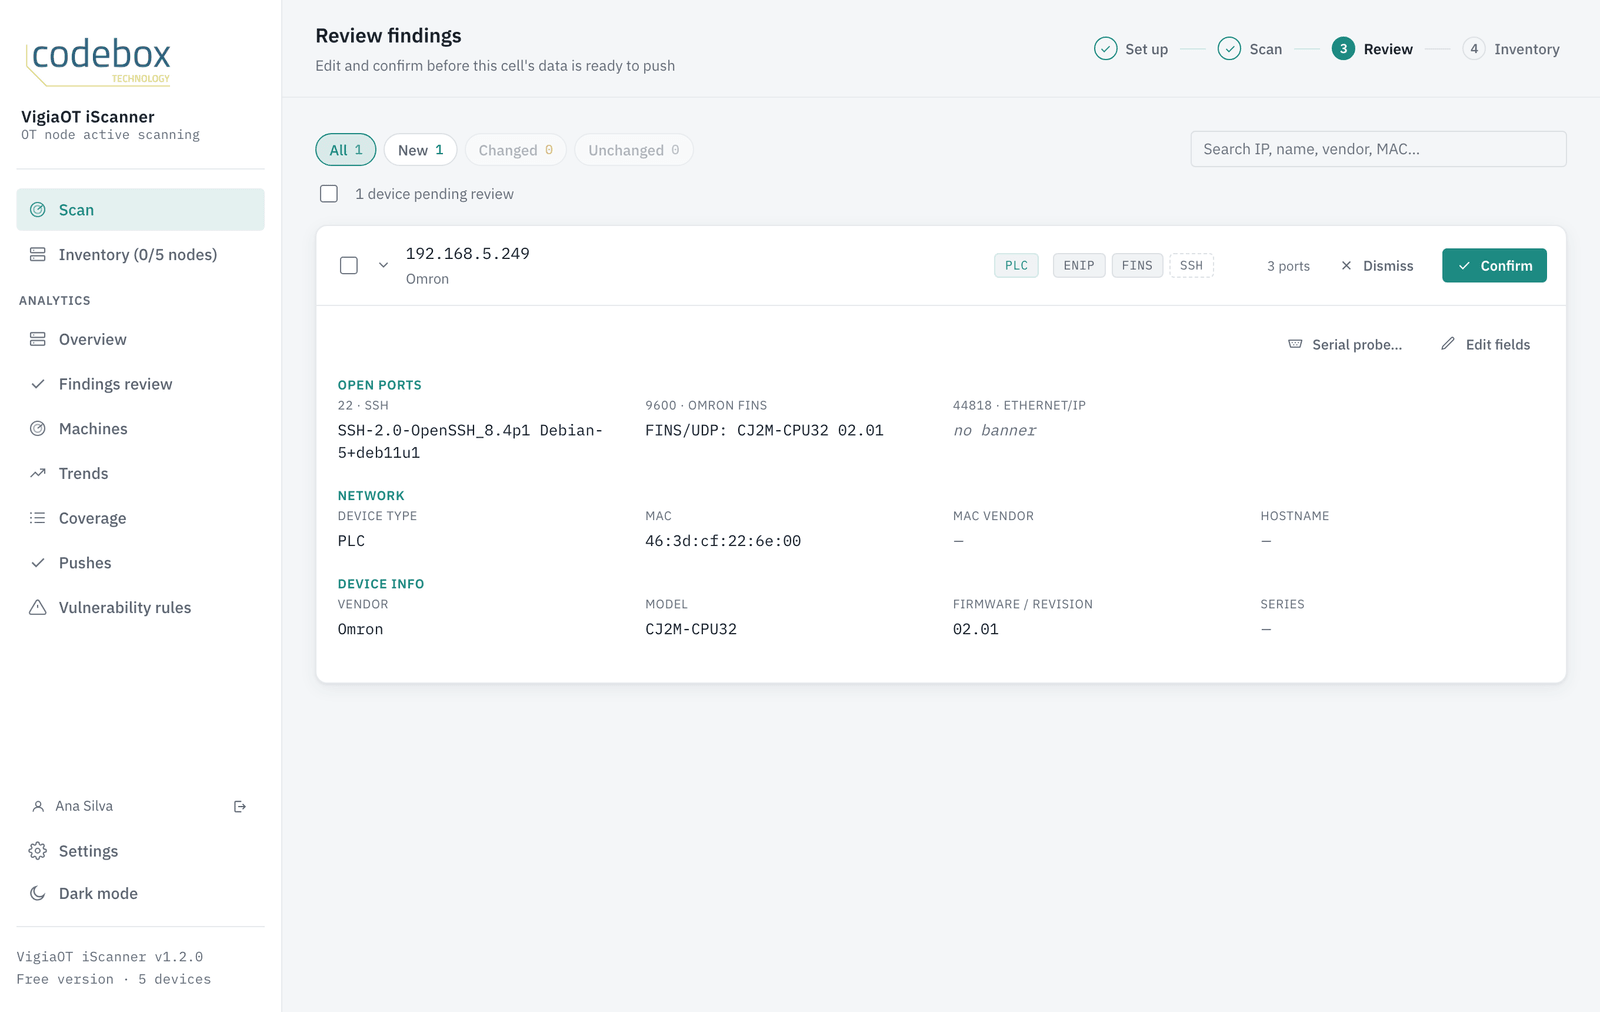Click the pencil icon for Edit fields
Screen dimensions: 1600x1012
point(1448,344)
